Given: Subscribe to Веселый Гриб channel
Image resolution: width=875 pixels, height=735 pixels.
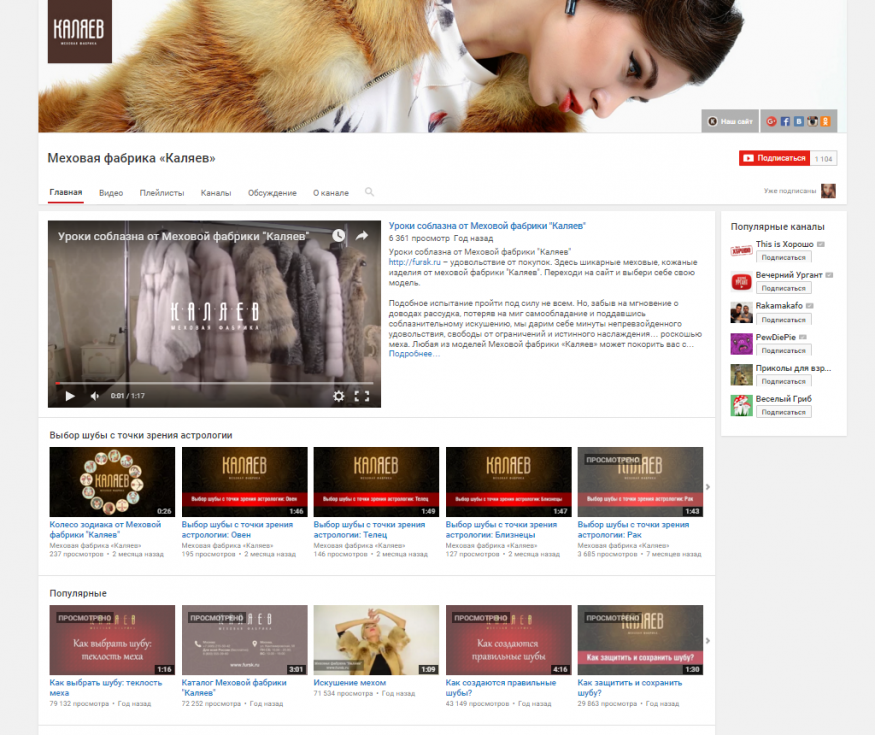Looking at the screenshot, I should (783, 412).
